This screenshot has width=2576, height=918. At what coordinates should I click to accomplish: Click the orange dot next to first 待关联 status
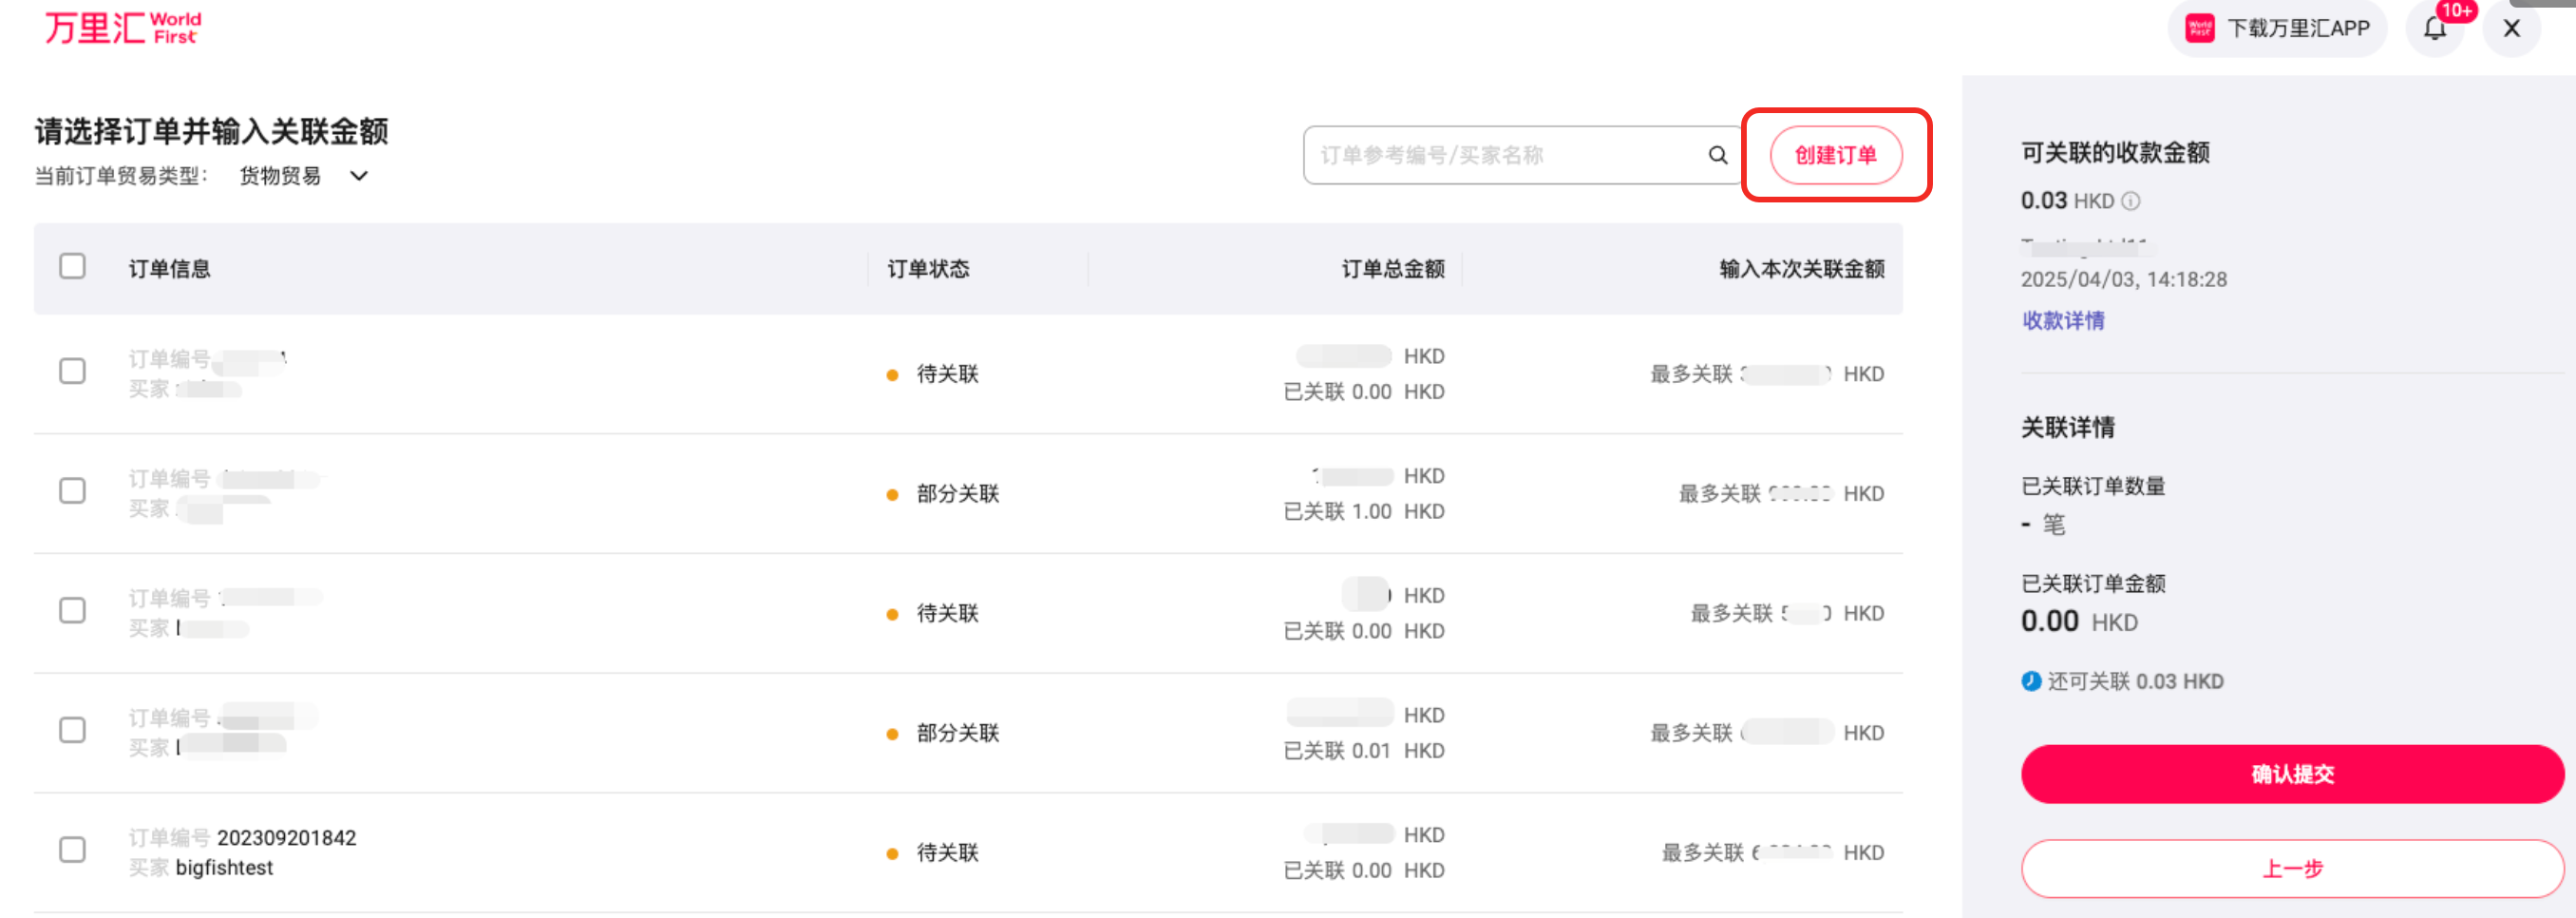(x=893, y=374)
